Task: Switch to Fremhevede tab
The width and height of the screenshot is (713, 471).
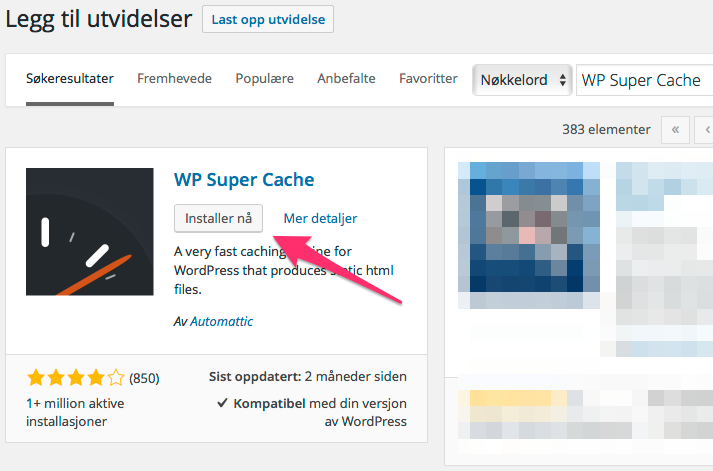Action: [x=175, y=79]
